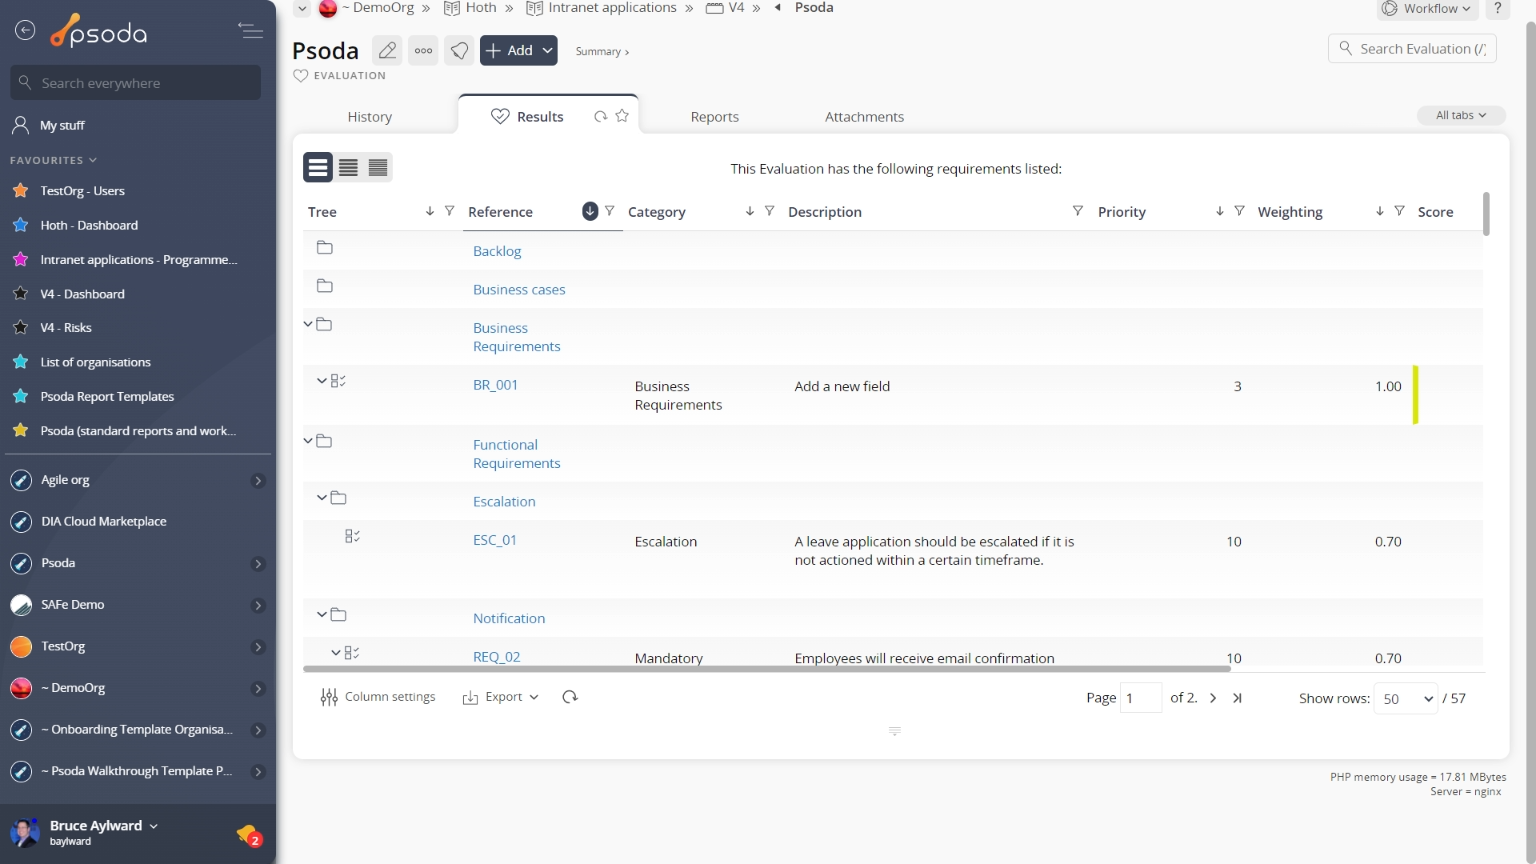
Task: Change the Show rows dropdown
Action: 1406,699
